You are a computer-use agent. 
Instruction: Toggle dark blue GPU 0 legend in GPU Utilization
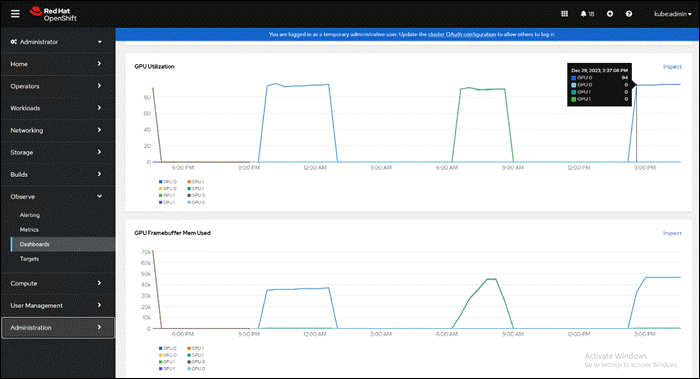(x=168, y=182)
